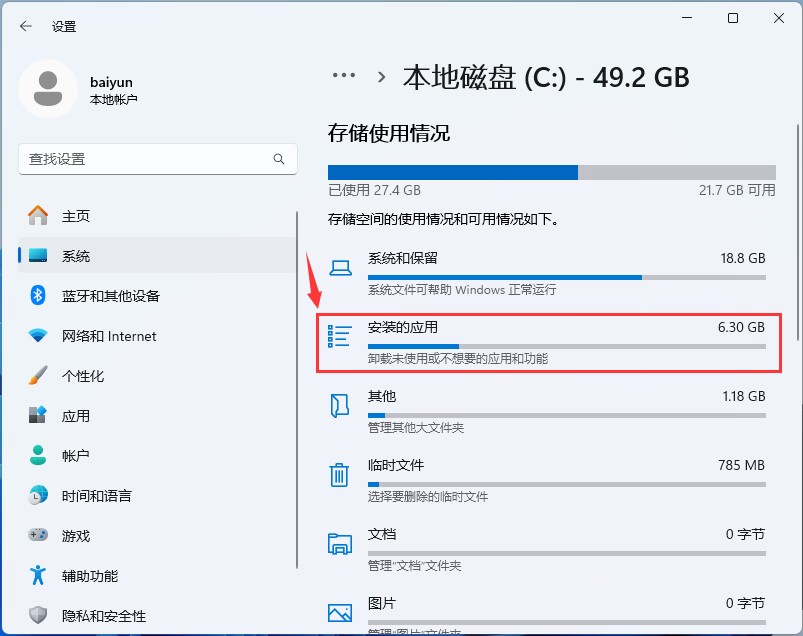803x636 pixels.
Task: Open 时间和语言 settings
Action: coord(157,495)
